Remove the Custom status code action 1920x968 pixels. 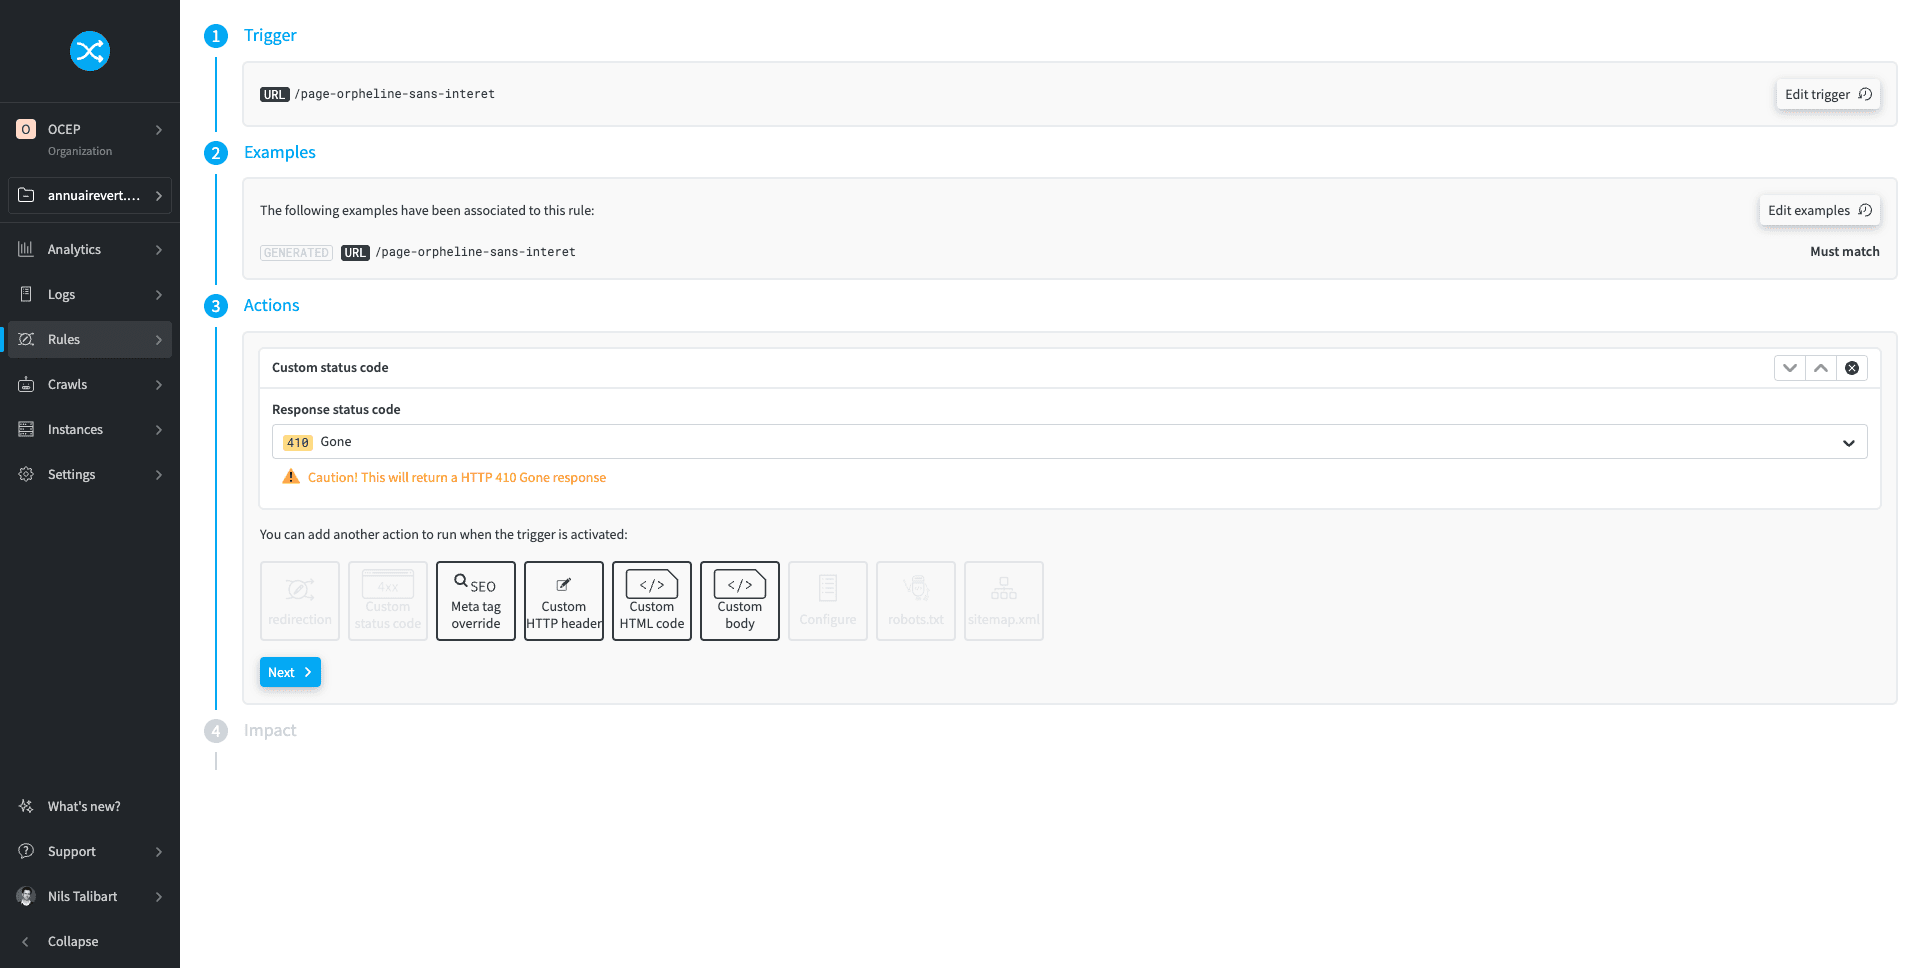1852,367
